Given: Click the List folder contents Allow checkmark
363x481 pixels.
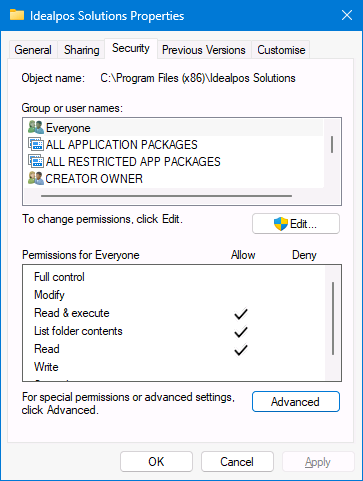Looking at the screenshot, I should 241,332.
